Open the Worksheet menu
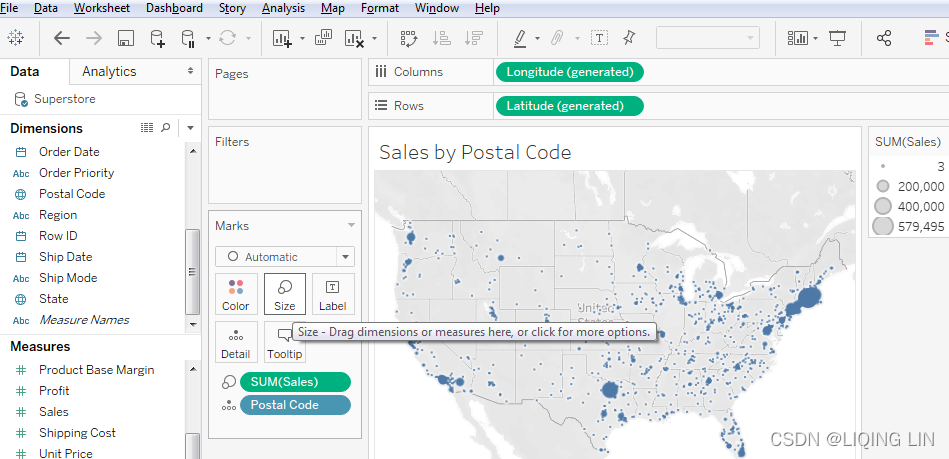Image resolution: width=949 pixels, height=459 pixels. tap(102, 8)
